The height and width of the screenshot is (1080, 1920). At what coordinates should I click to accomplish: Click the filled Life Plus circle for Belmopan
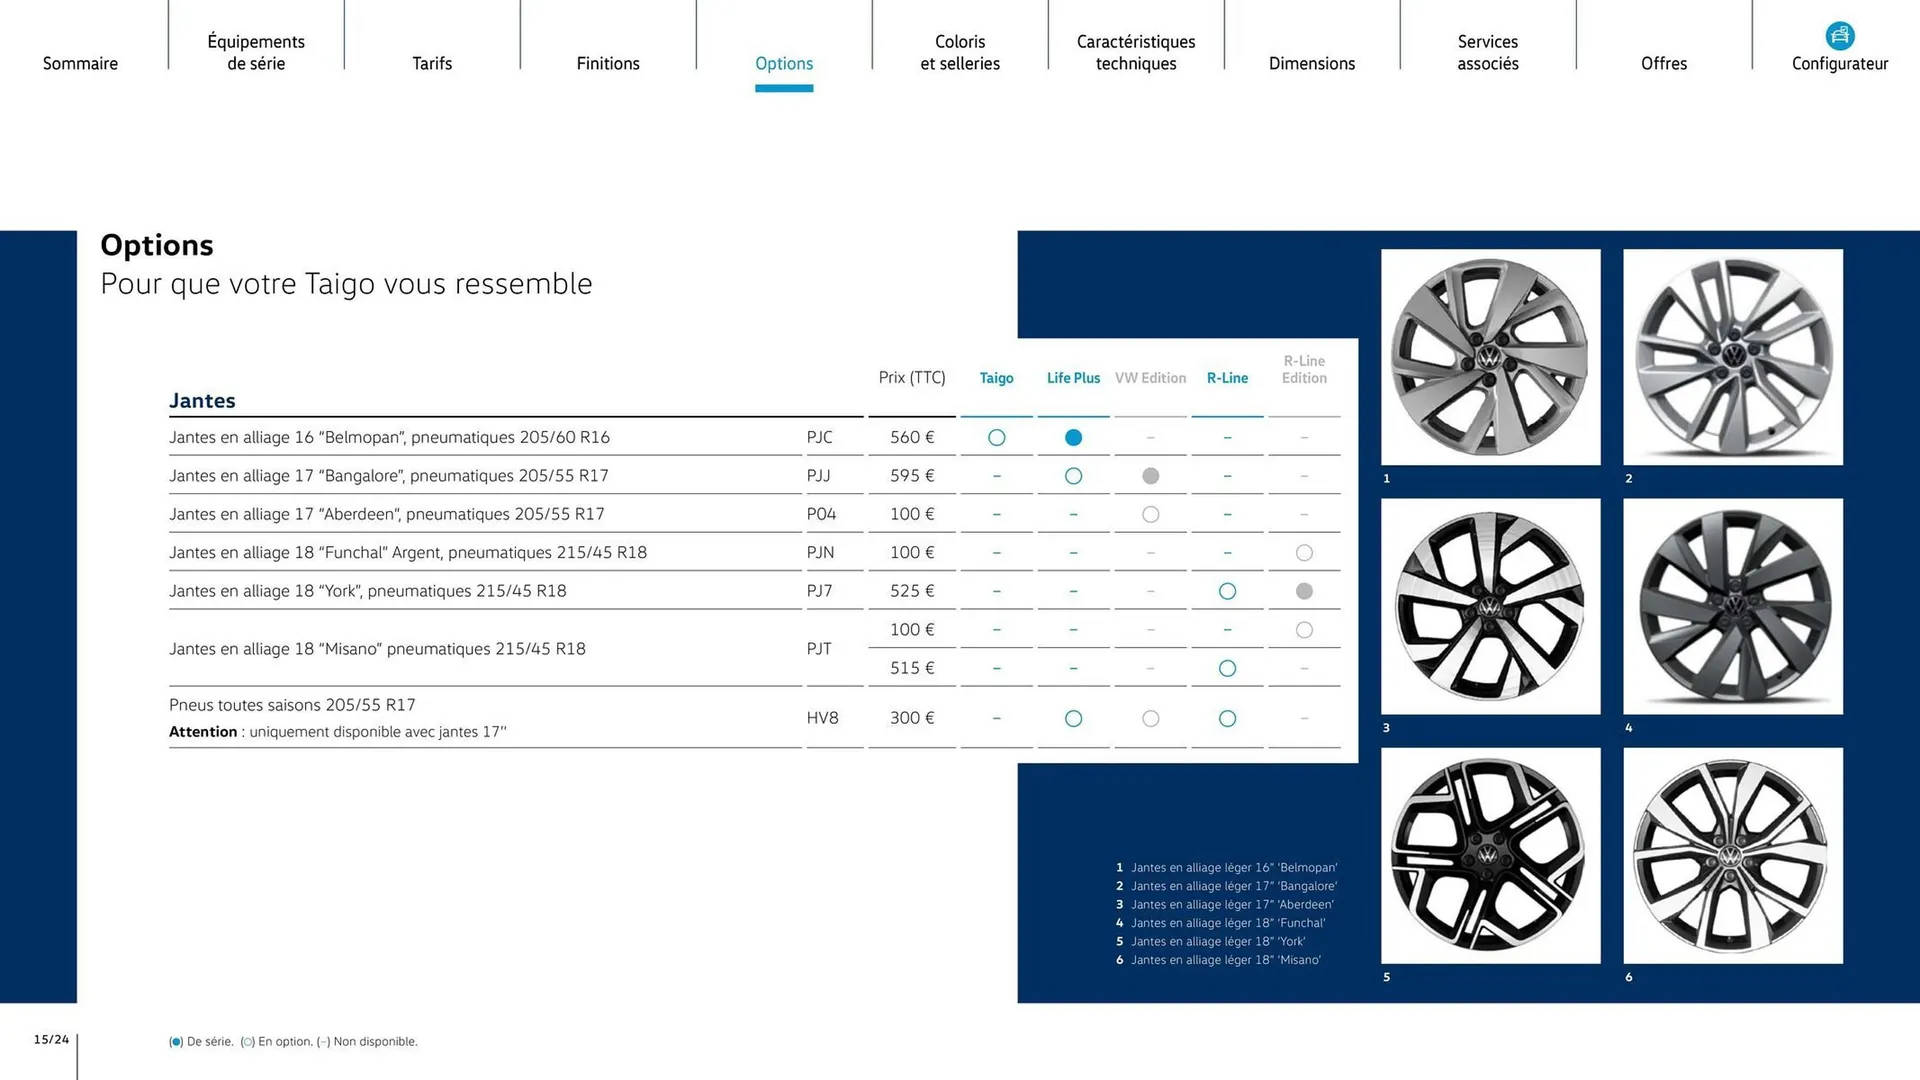pos(1073,437)
